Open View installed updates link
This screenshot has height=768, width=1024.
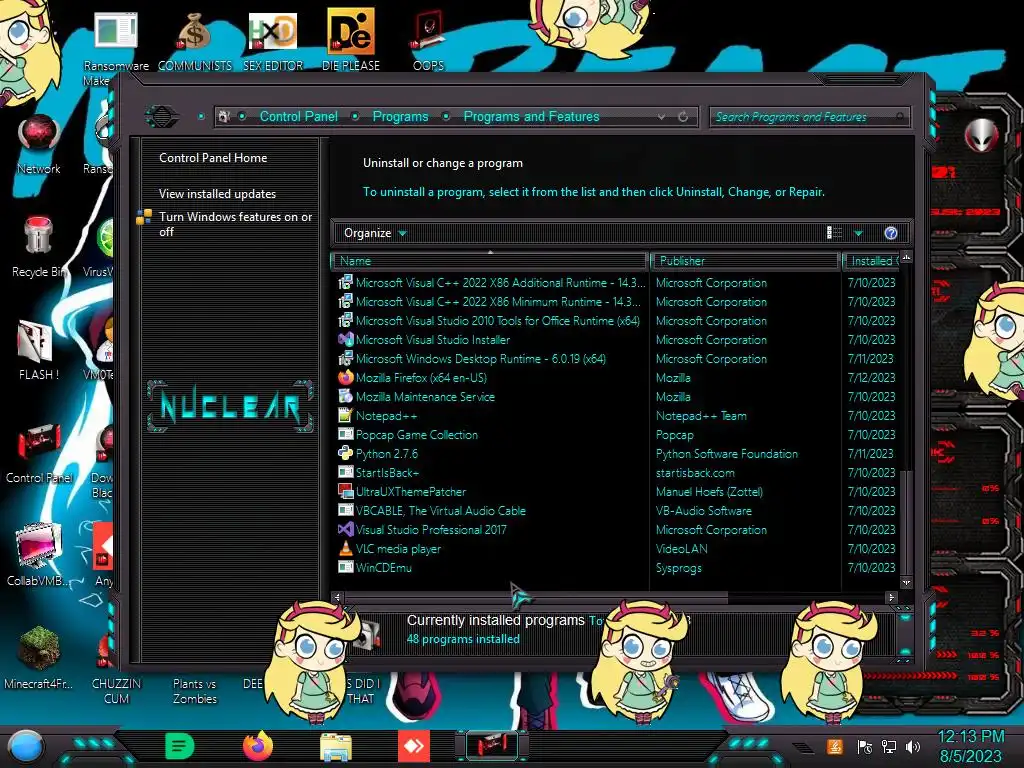coord(217,194)
